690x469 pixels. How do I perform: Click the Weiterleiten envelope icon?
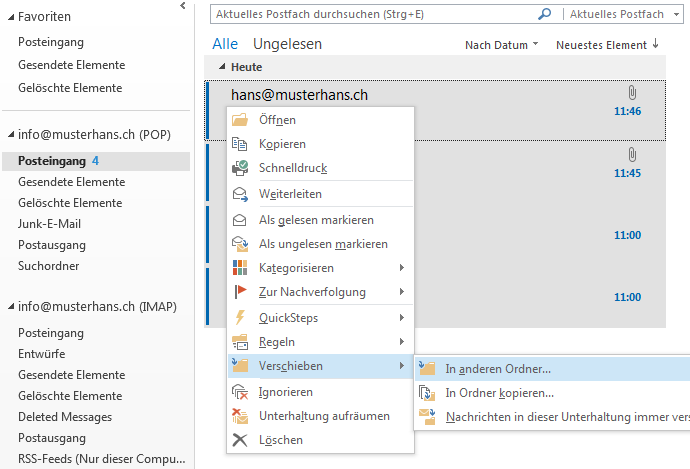pyautogui.click(x=240, y=194)
